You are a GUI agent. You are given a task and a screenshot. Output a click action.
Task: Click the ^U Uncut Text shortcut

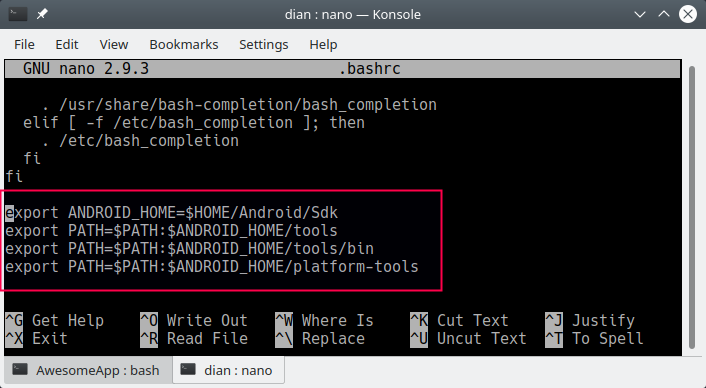point(469,338)
